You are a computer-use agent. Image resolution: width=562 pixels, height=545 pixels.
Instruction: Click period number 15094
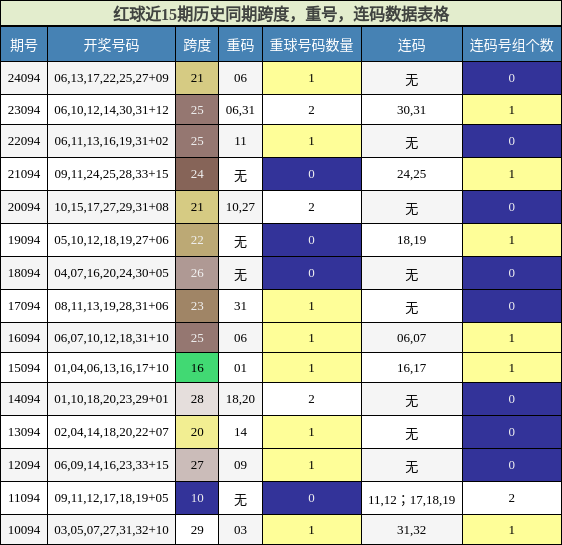coord(24,368)
